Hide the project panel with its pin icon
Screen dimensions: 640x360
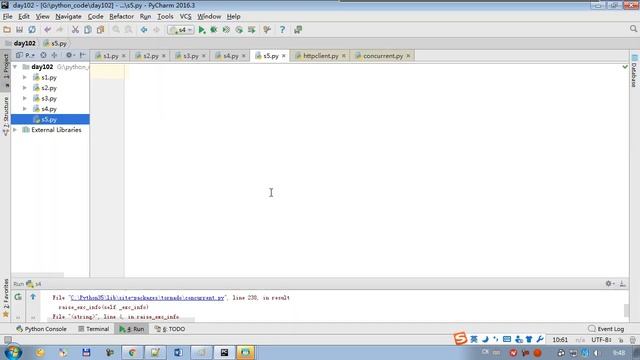coord(82,55)
